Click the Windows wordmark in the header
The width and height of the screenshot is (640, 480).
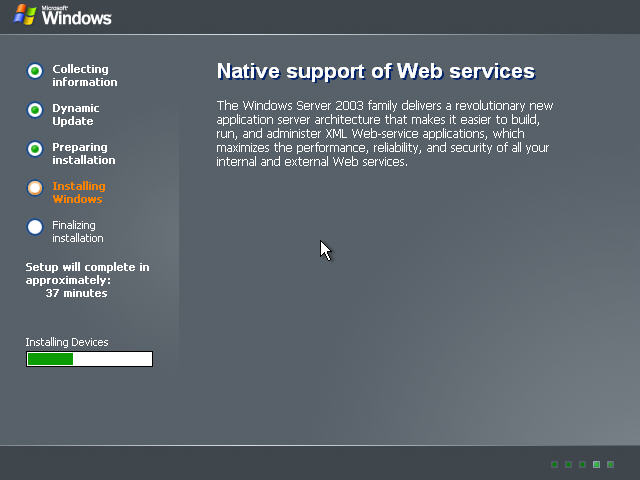point(76,17)
